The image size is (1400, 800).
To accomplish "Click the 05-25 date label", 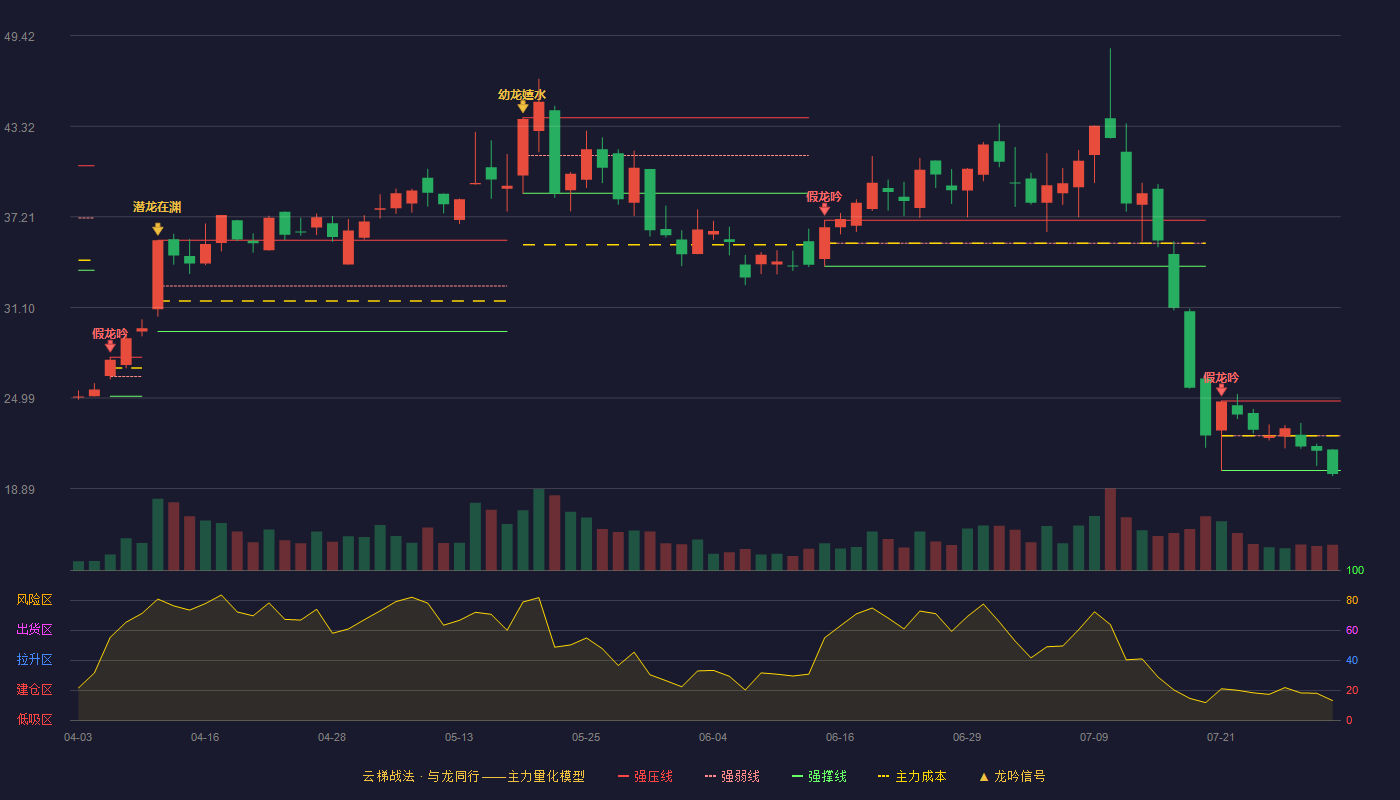I will [x=586, y=737].
